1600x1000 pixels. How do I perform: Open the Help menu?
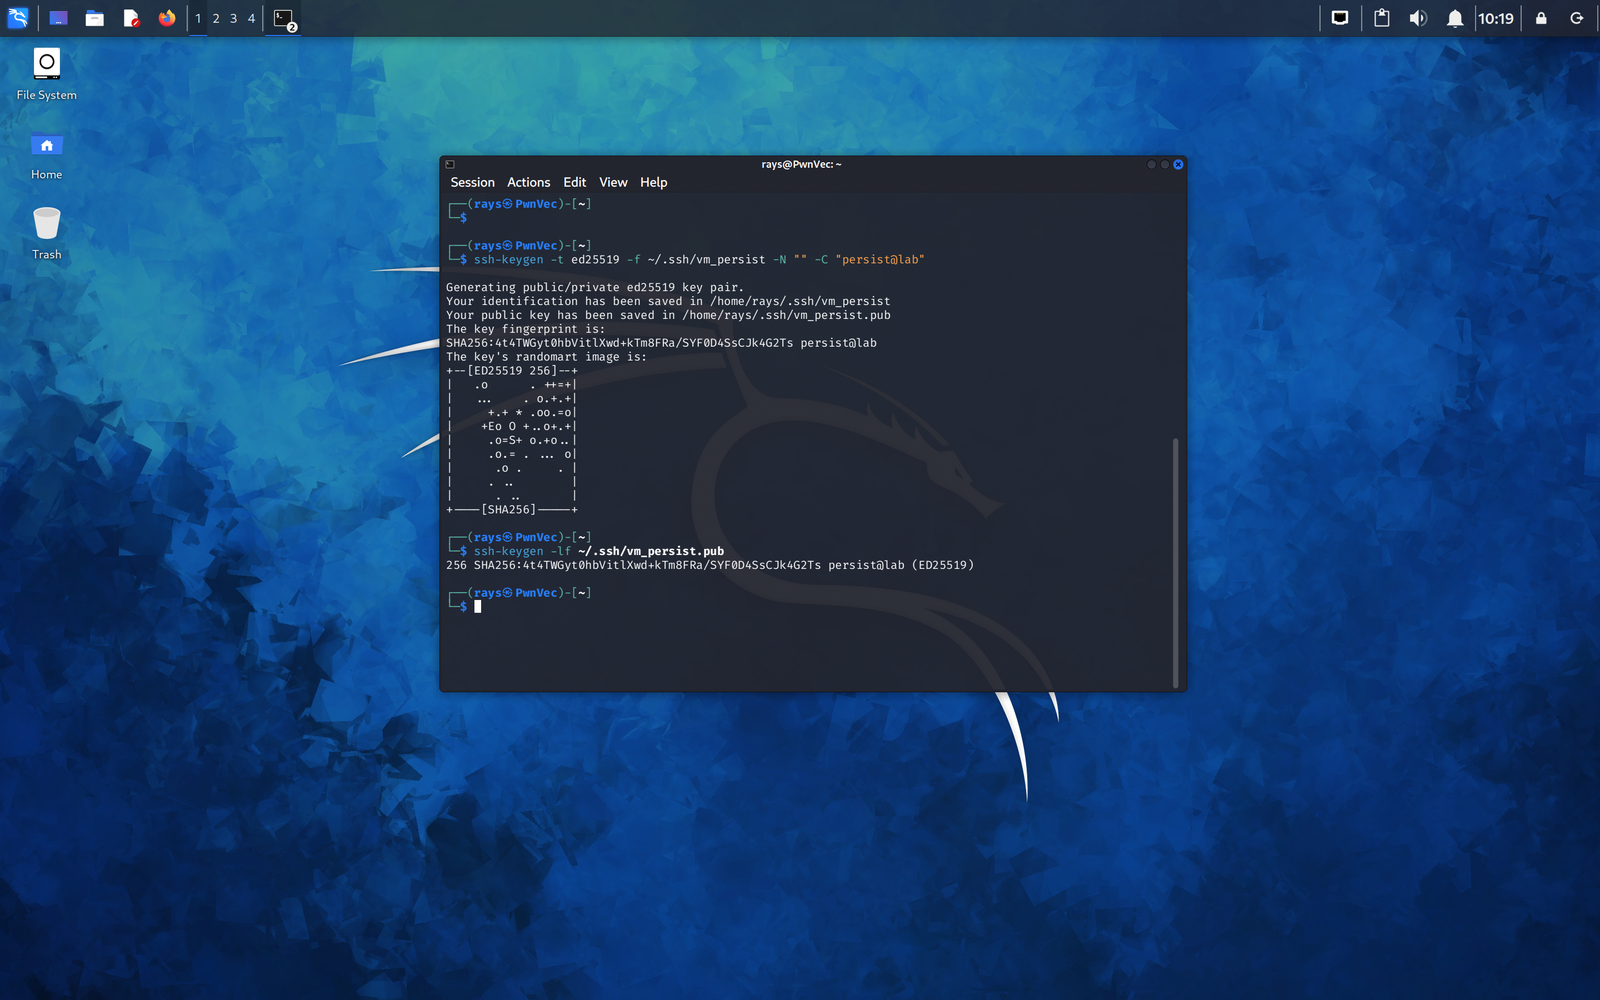click(x=653, y=182)
